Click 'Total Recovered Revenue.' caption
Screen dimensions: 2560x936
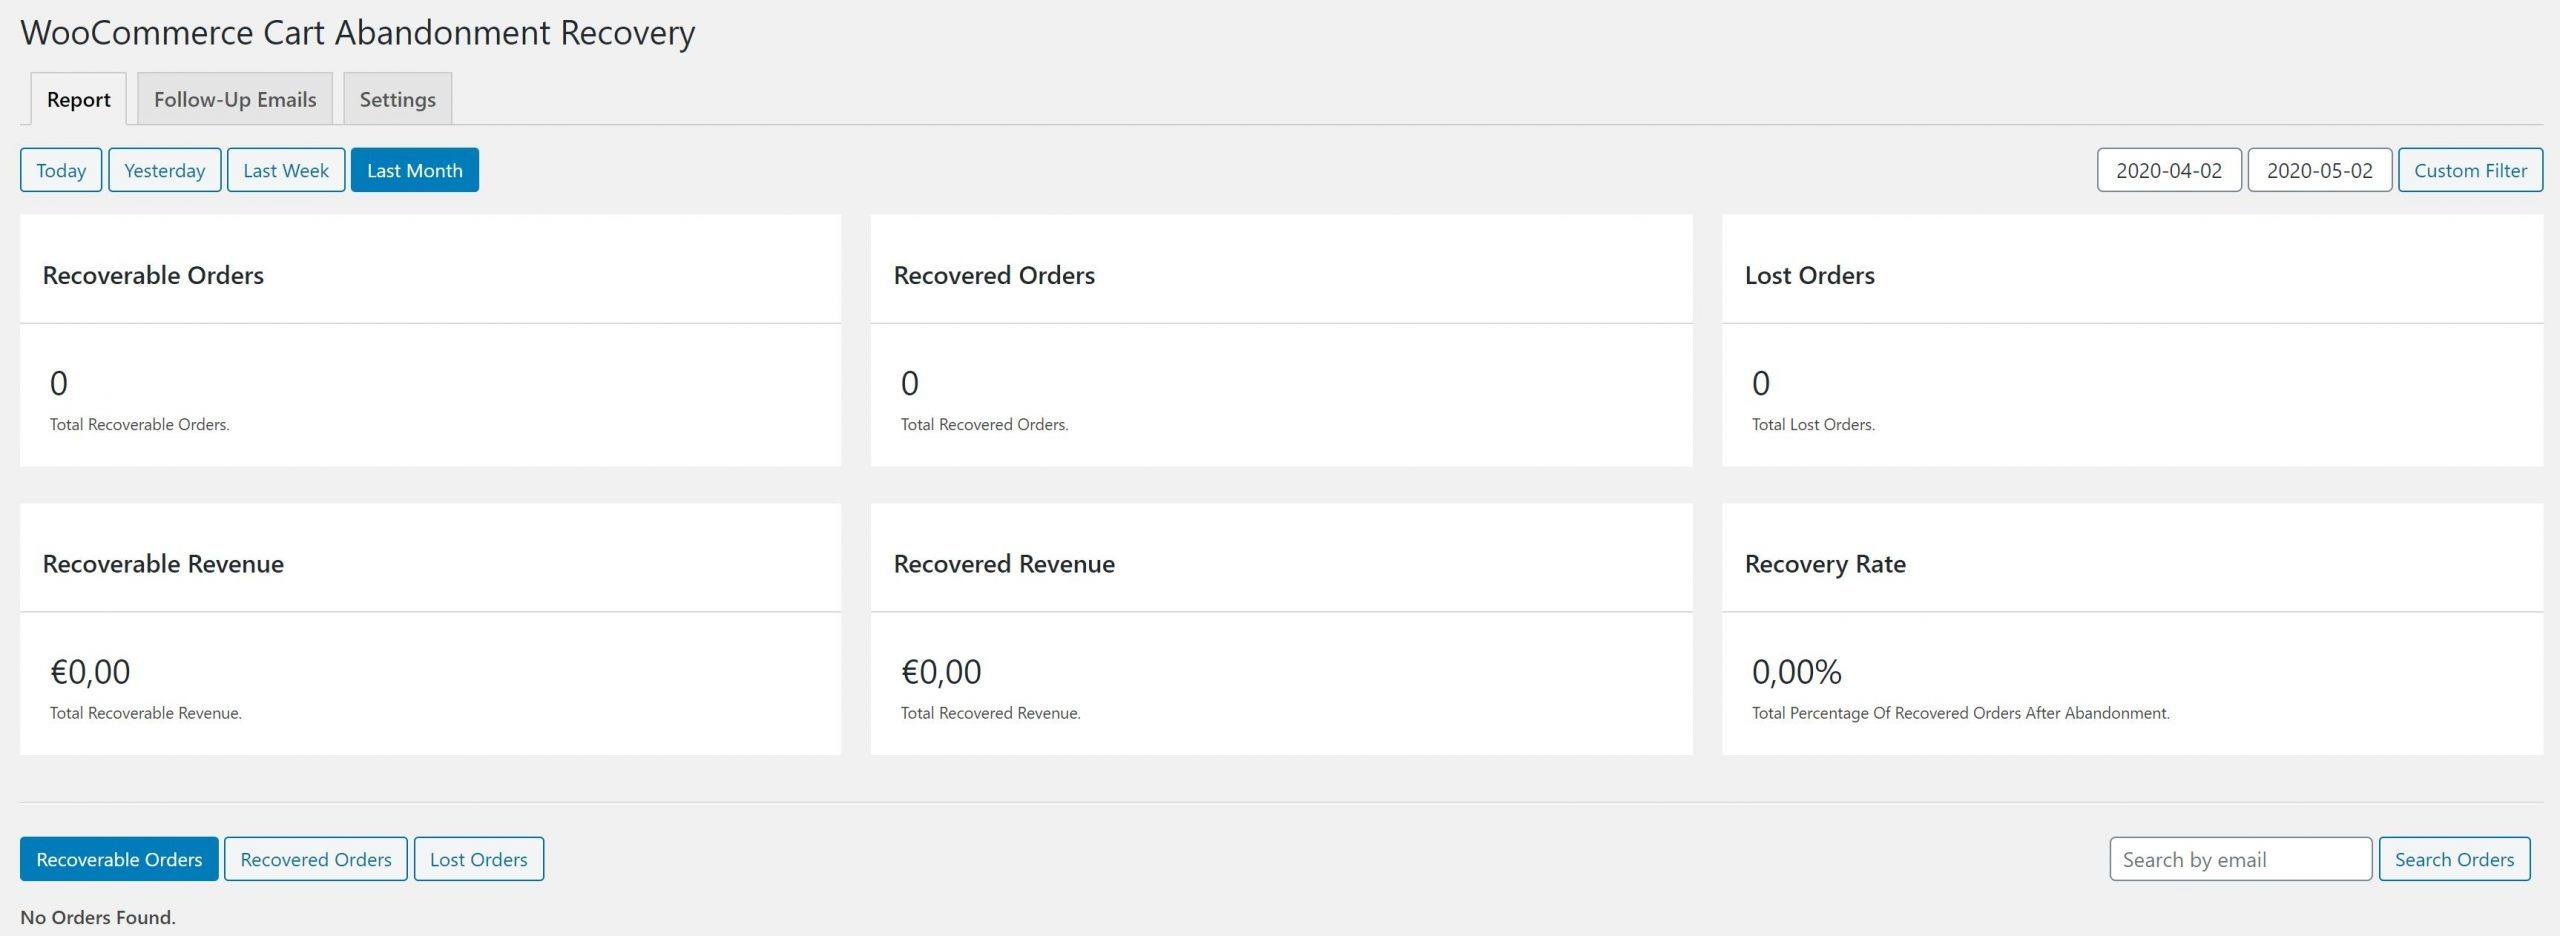(x=990, y=713)
